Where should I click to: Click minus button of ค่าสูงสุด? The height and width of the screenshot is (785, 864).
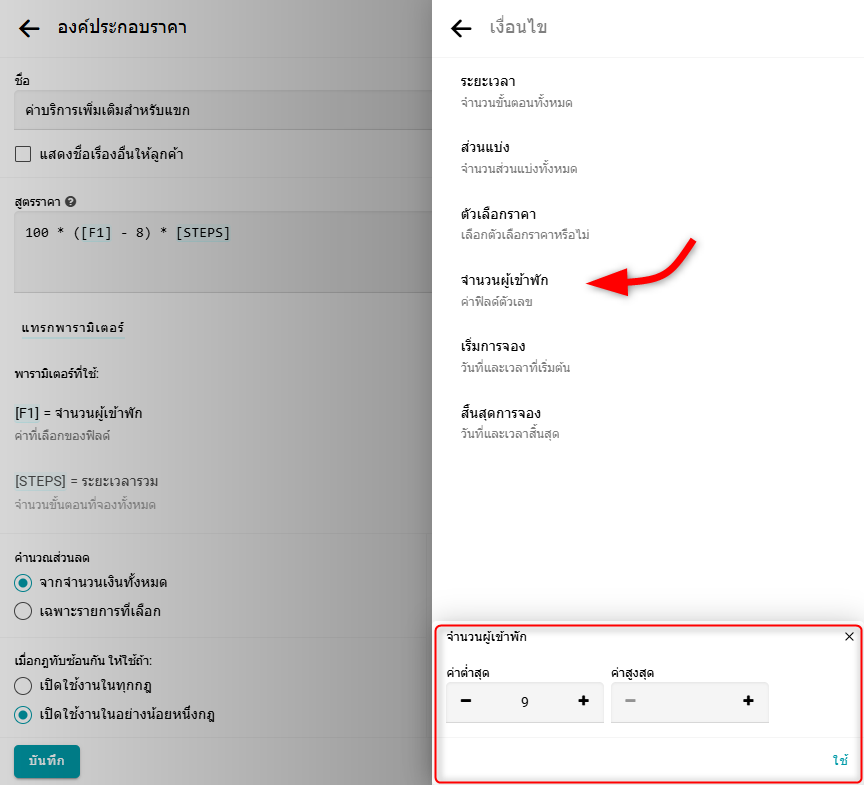click(630, 701)
